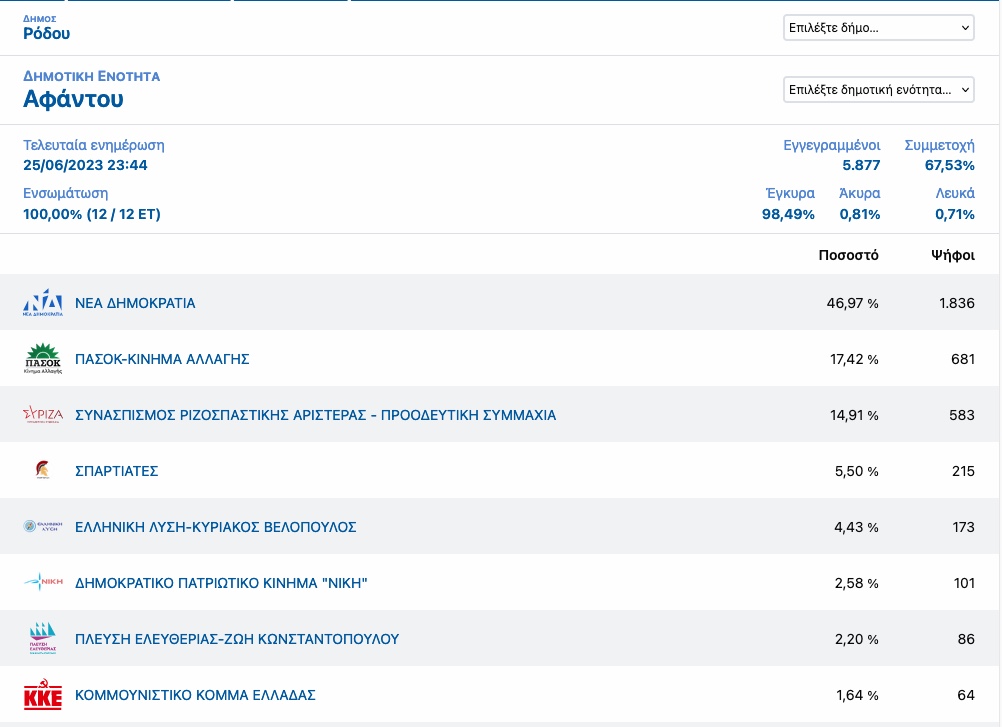
Task: Click the '1,64 %' percentage for KKE
Action: pyautogui.click(x=857, y=695)
